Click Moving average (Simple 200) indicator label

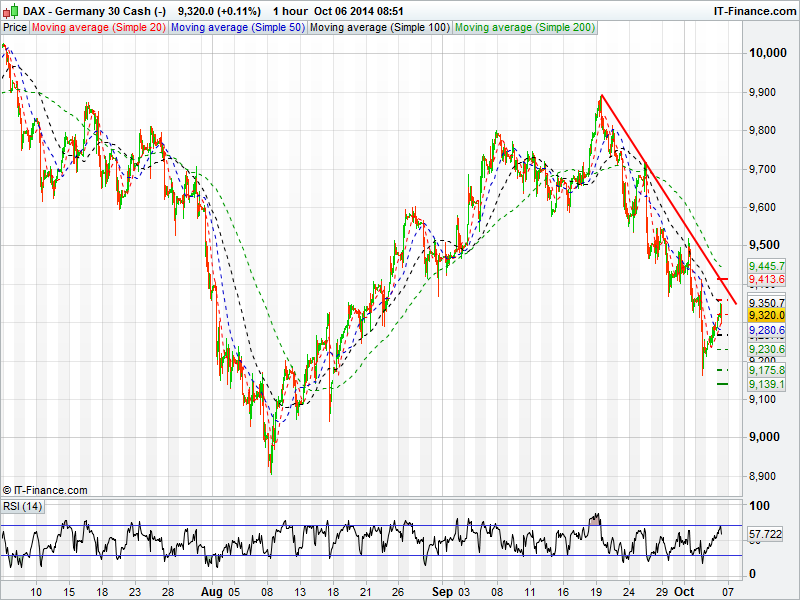[524, 27]
